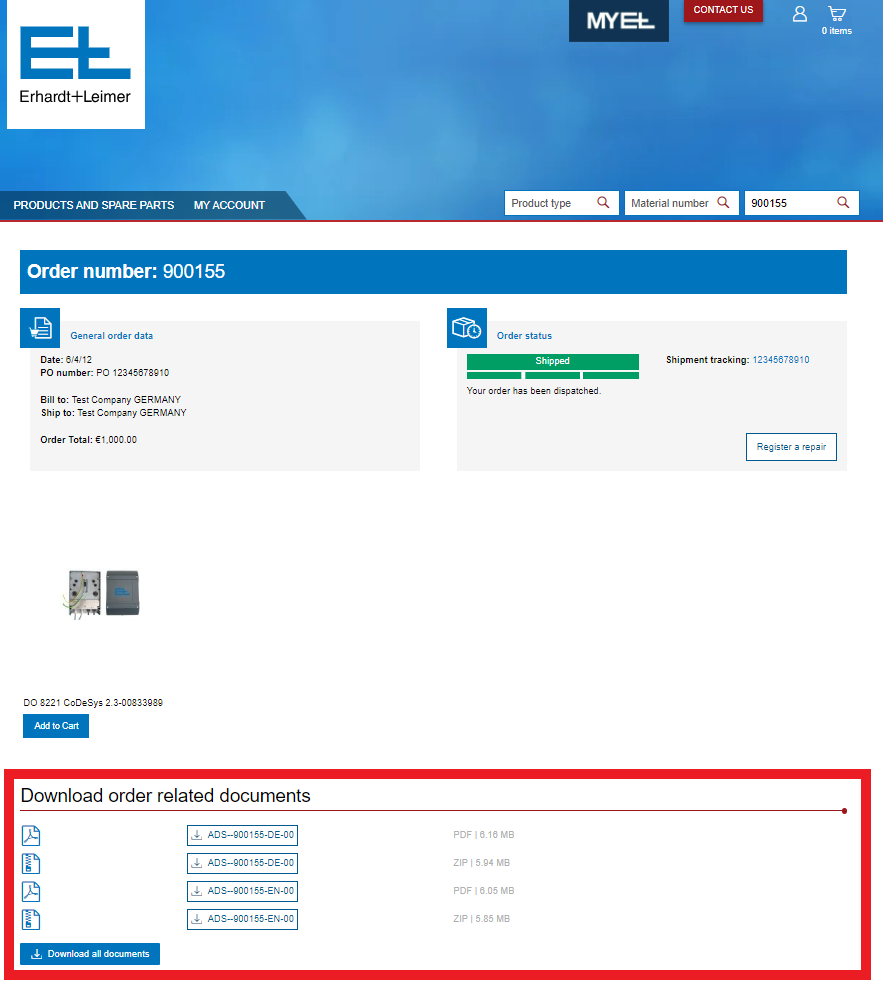Open the My Account menu

(x=229, y=205)
